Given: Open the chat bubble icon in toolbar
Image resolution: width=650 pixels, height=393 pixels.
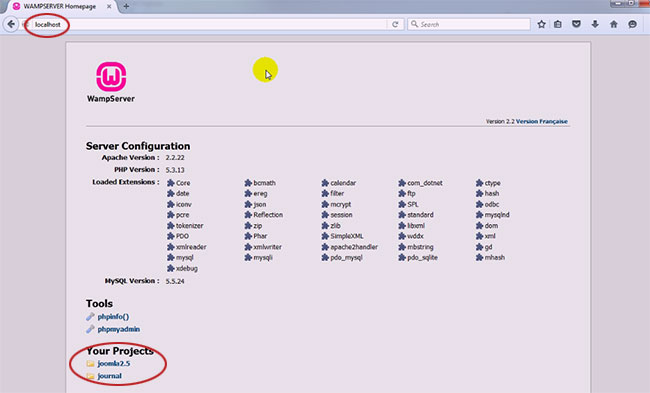Looking at the screenshot, I should (632, 24).
